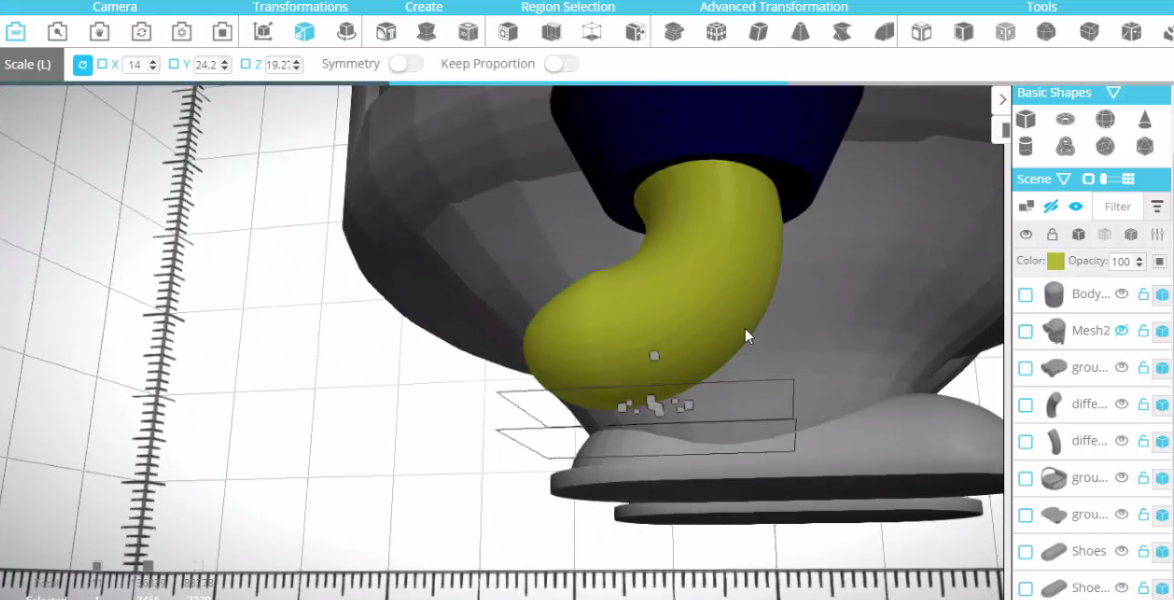
Task: Click the crossed-out eye hide icon in Scene
Action: tap(1051, 206)
